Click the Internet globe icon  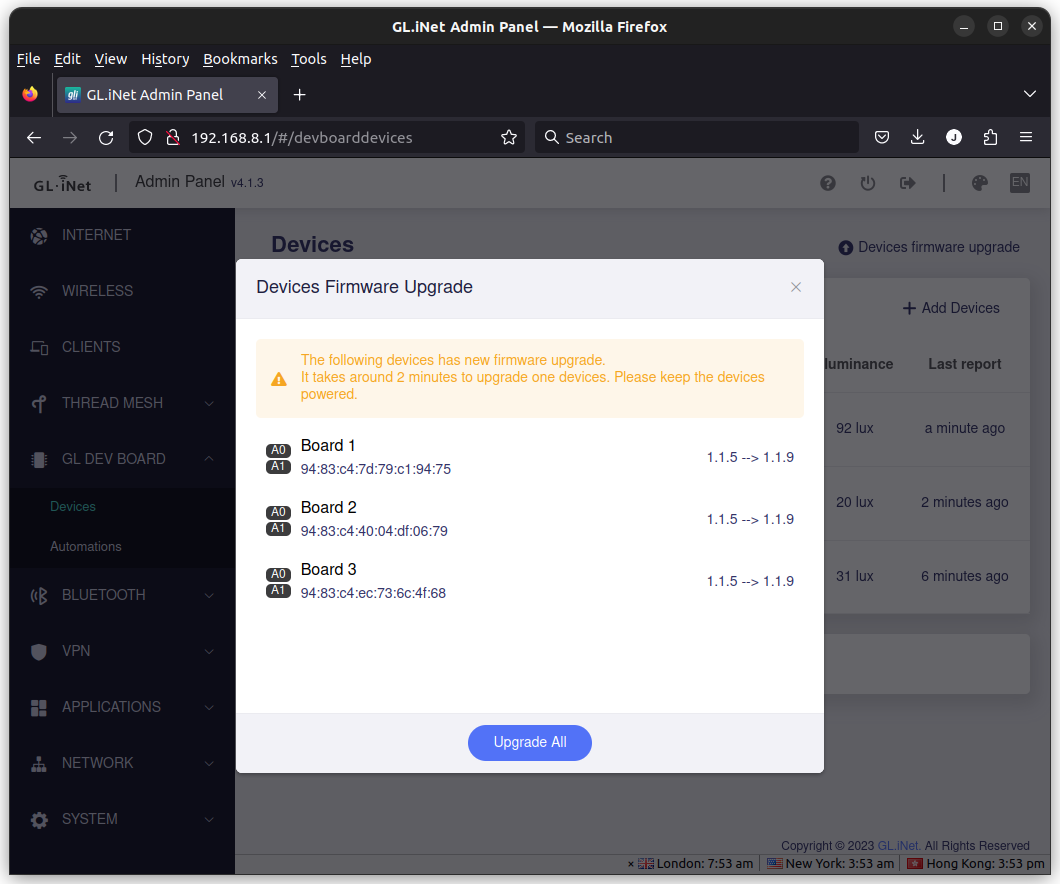[39, 236]
